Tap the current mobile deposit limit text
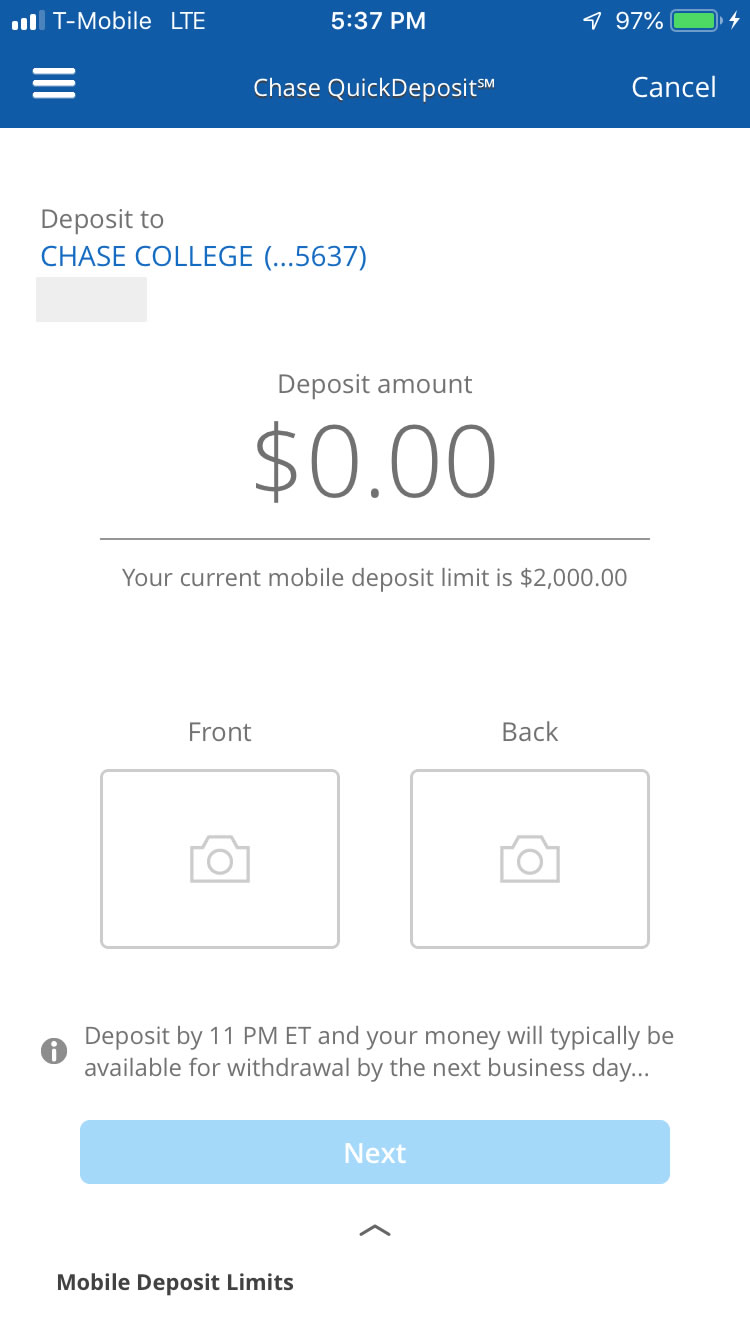 click(x=375, y=578)
